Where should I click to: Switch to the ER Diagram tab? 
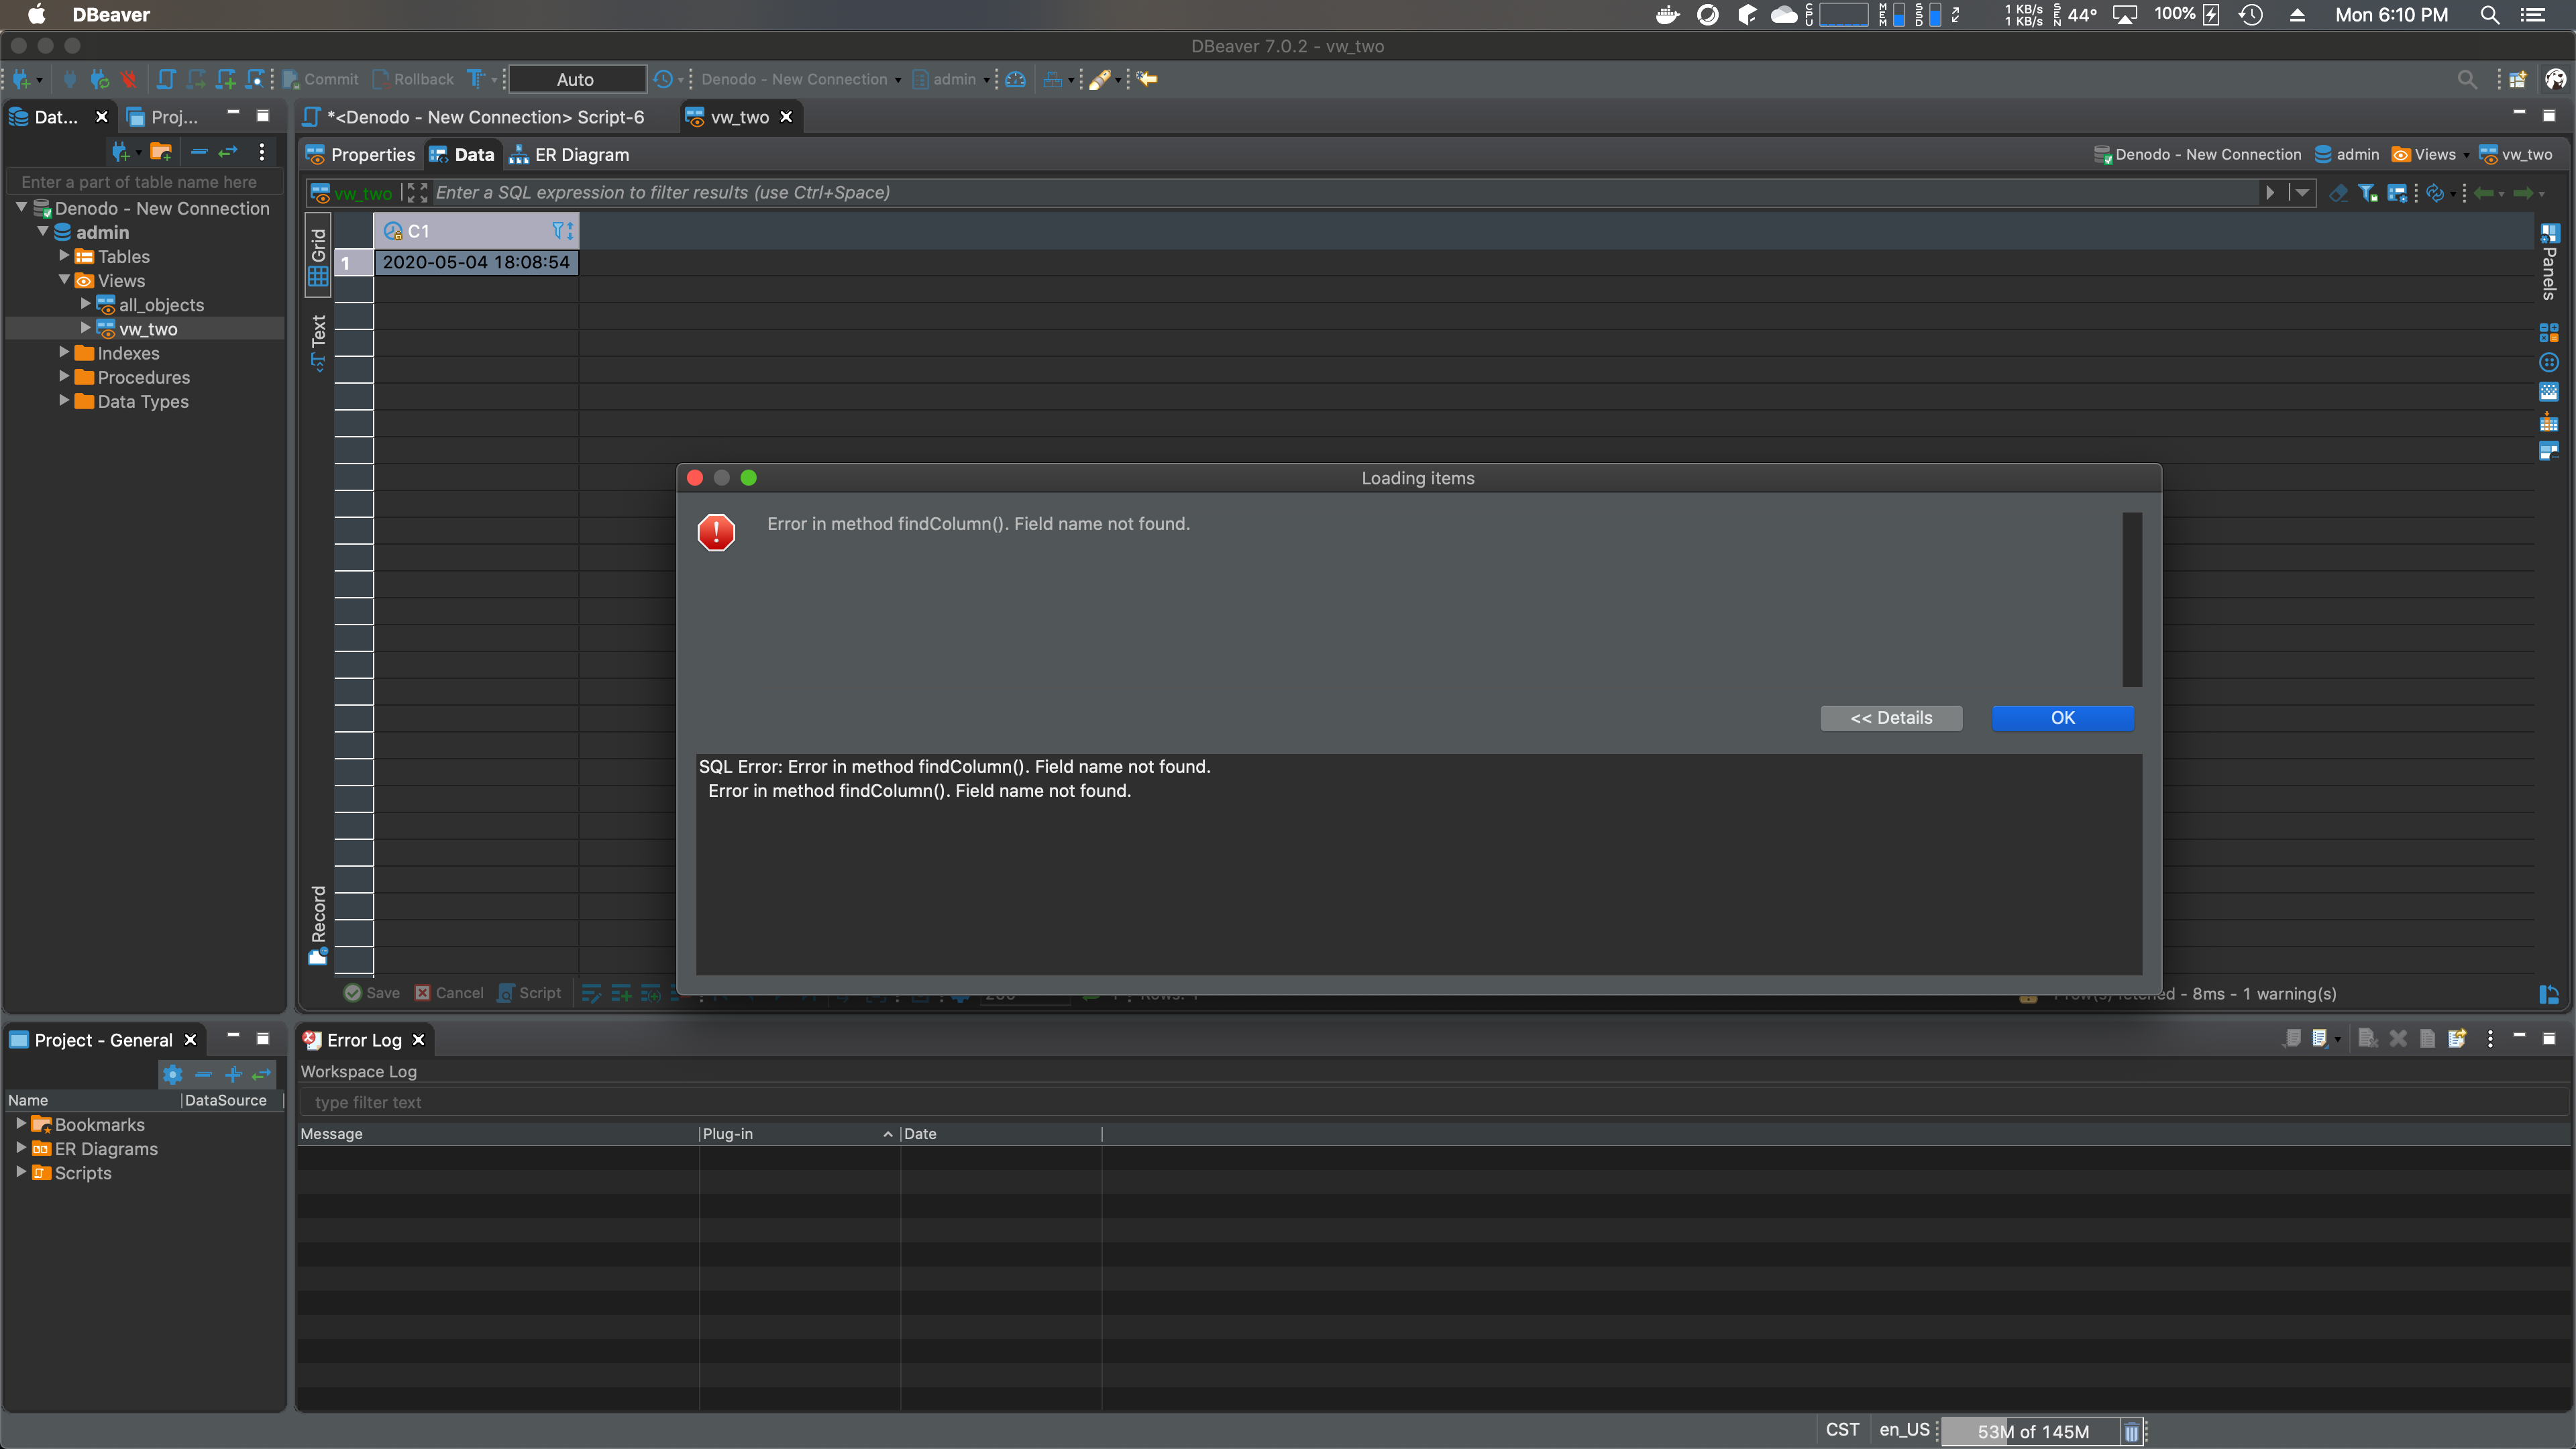[570, 154]
